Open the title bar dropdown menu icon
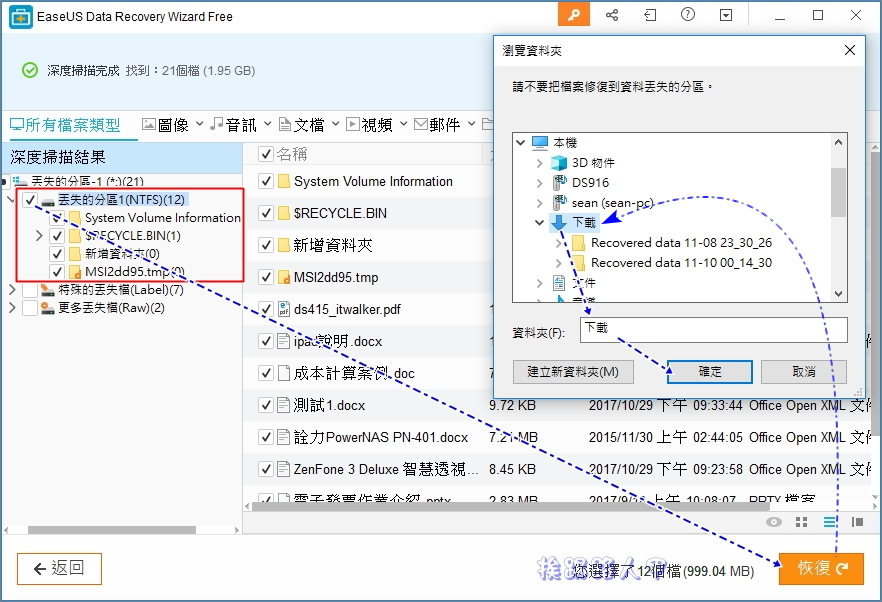Screen dimensions: 882x602 point(726,15)
